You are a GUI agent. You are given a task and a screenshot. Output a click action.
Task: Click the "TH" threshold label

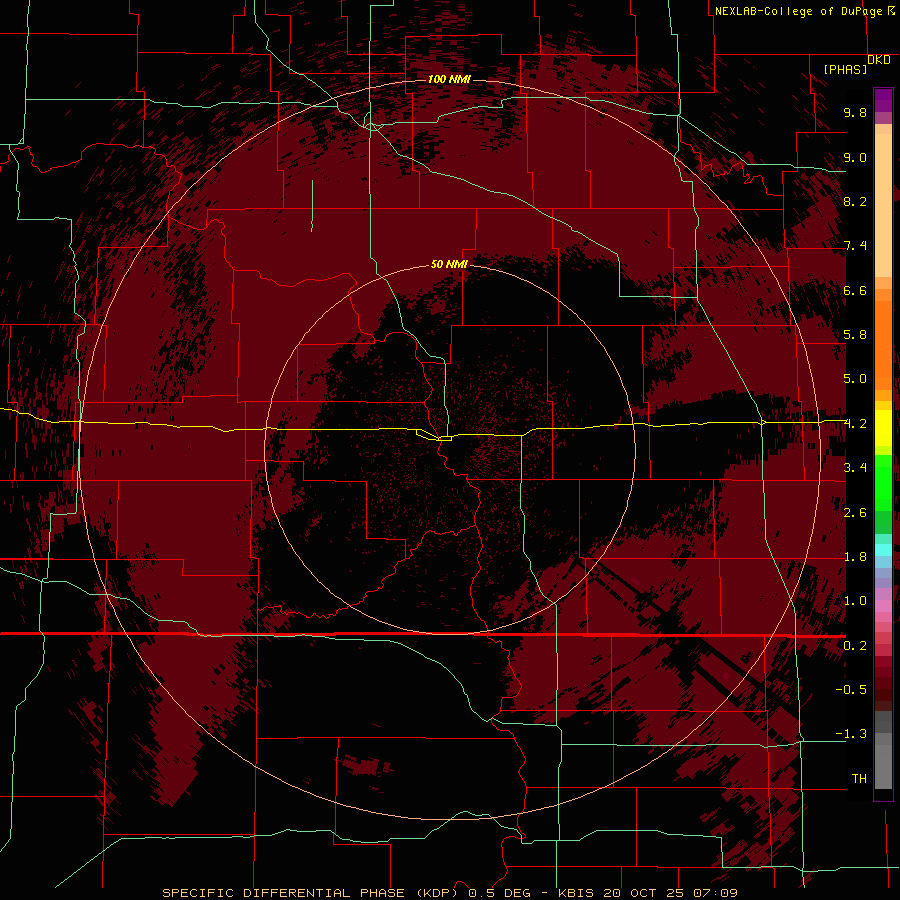[x=859, y=779]
